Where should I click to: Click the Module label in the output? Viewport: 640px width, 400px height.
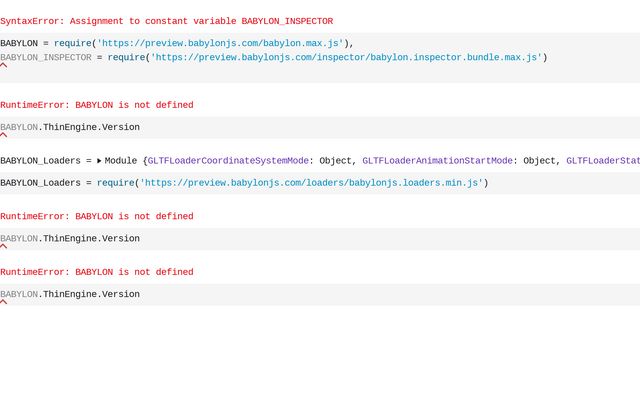[x=123, y=161]
